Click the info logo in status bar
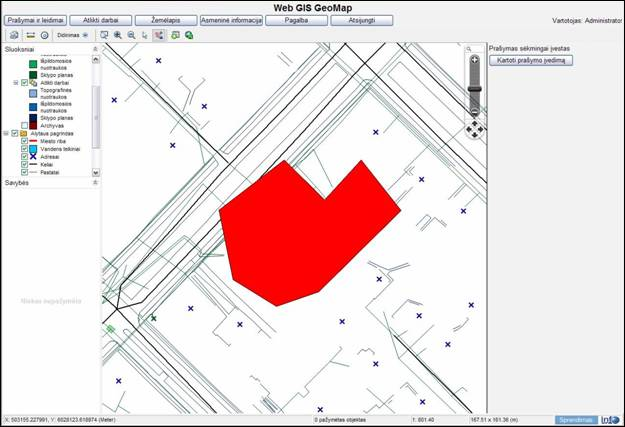The image size is (625, 427). (610, 420)
